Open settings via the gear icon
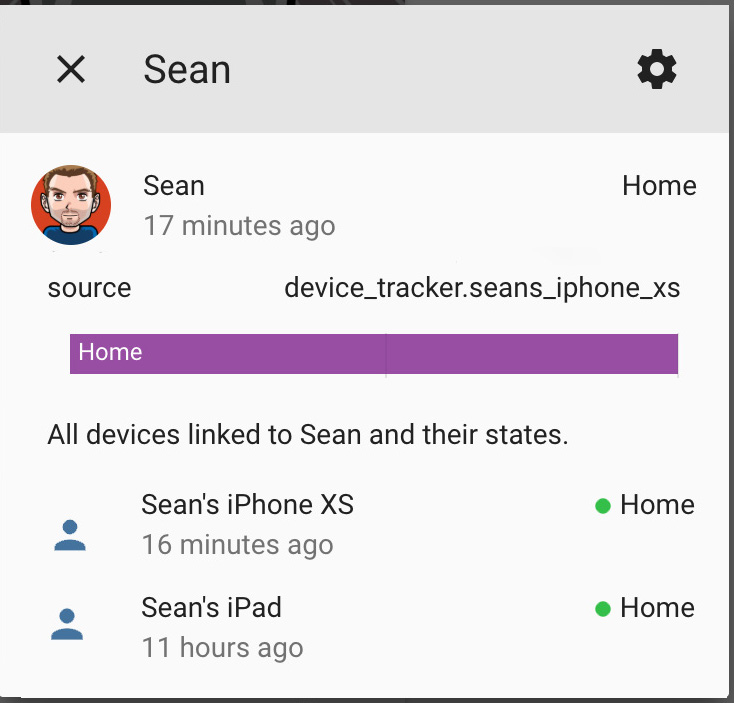 tap(657, 69)
